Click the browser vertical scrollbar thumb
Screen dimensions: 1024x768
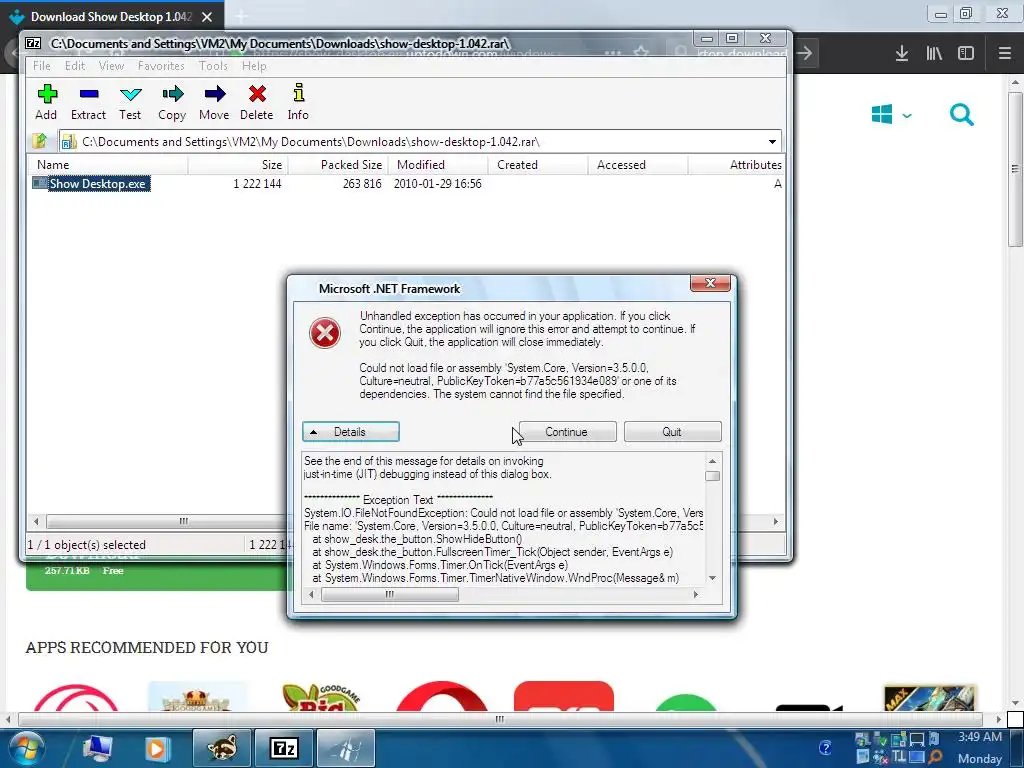(1015, 168)
